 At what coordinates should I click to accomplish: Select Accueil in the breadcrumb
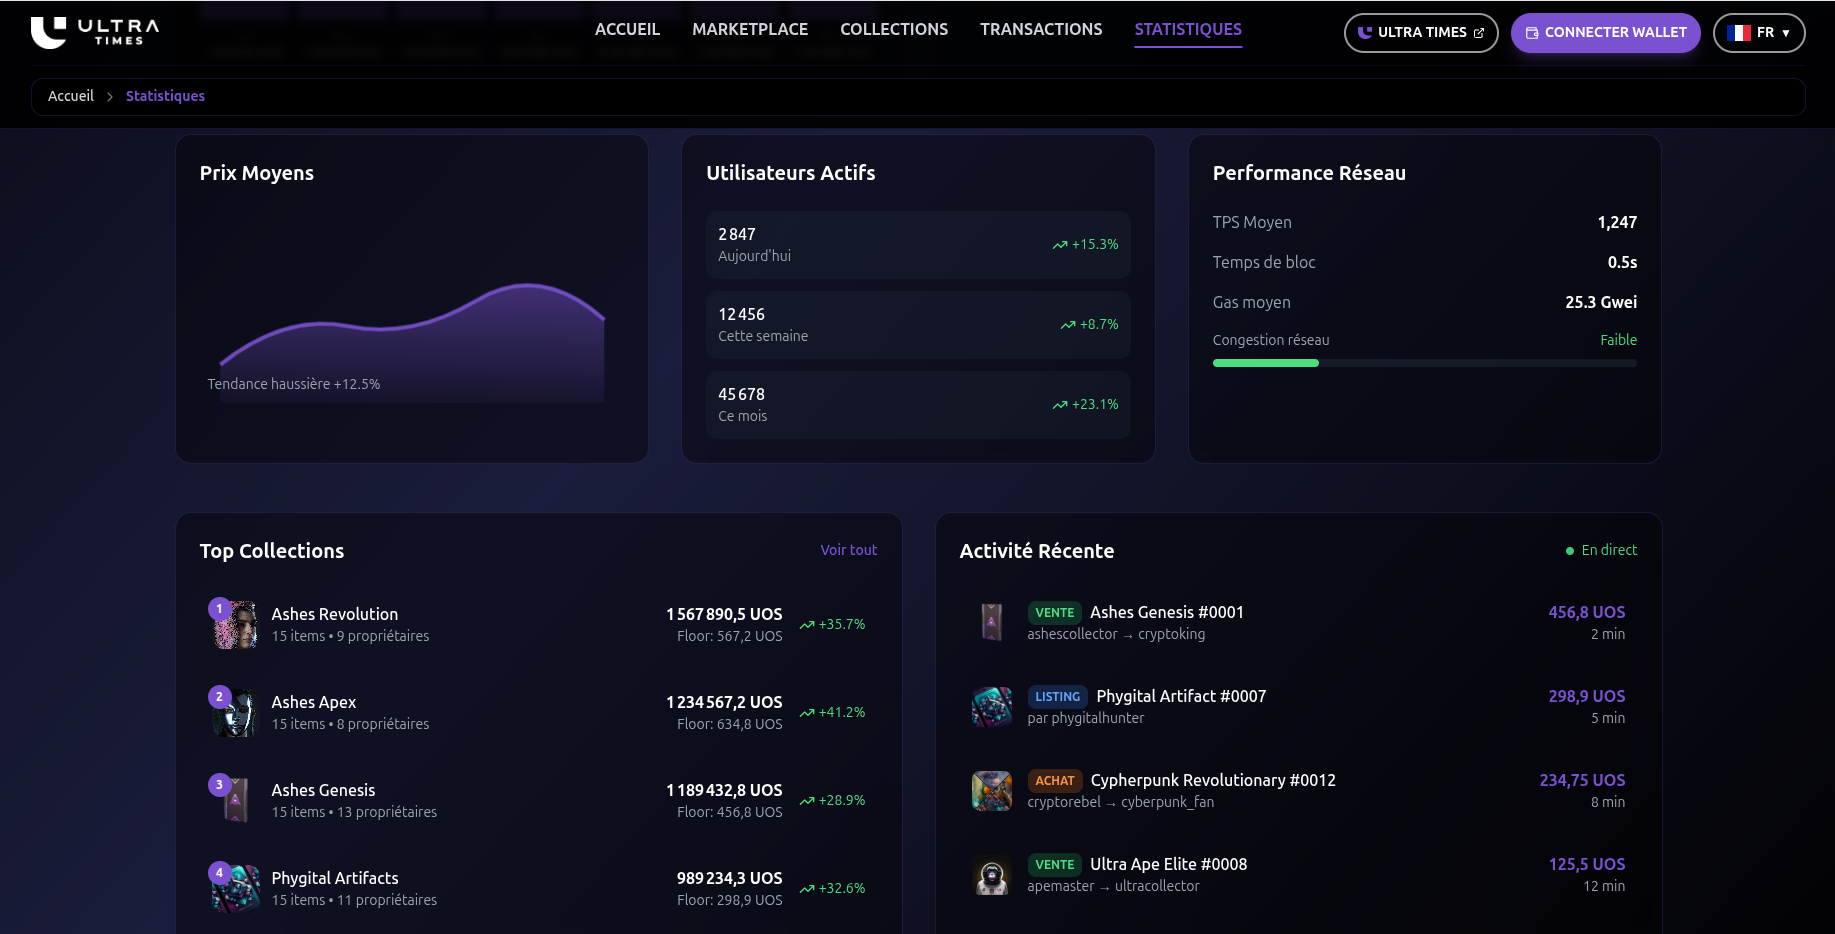pyautogui.click(x=70, y=96)
